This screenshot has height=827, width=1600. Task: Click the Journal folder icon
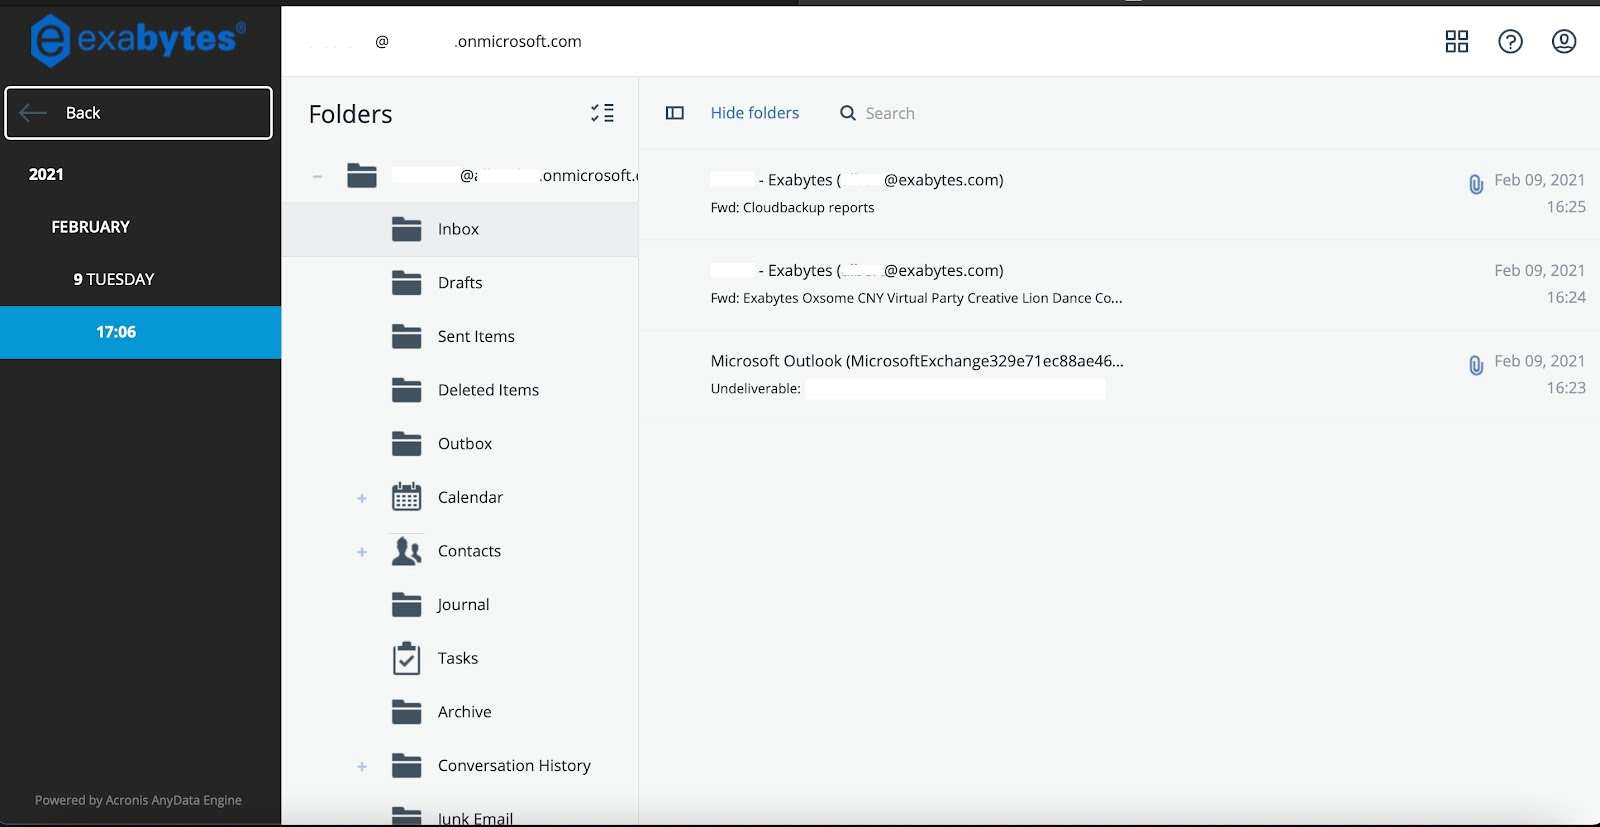(406, 605)
